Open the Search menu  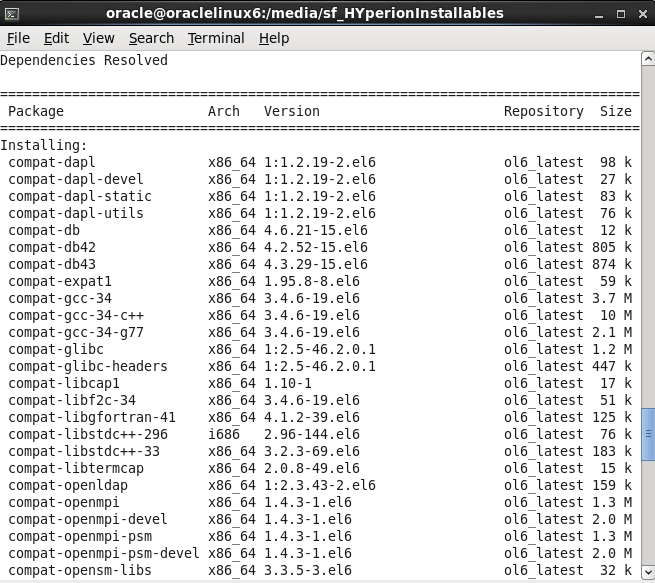pyautogui.click(x=151, y=38)
